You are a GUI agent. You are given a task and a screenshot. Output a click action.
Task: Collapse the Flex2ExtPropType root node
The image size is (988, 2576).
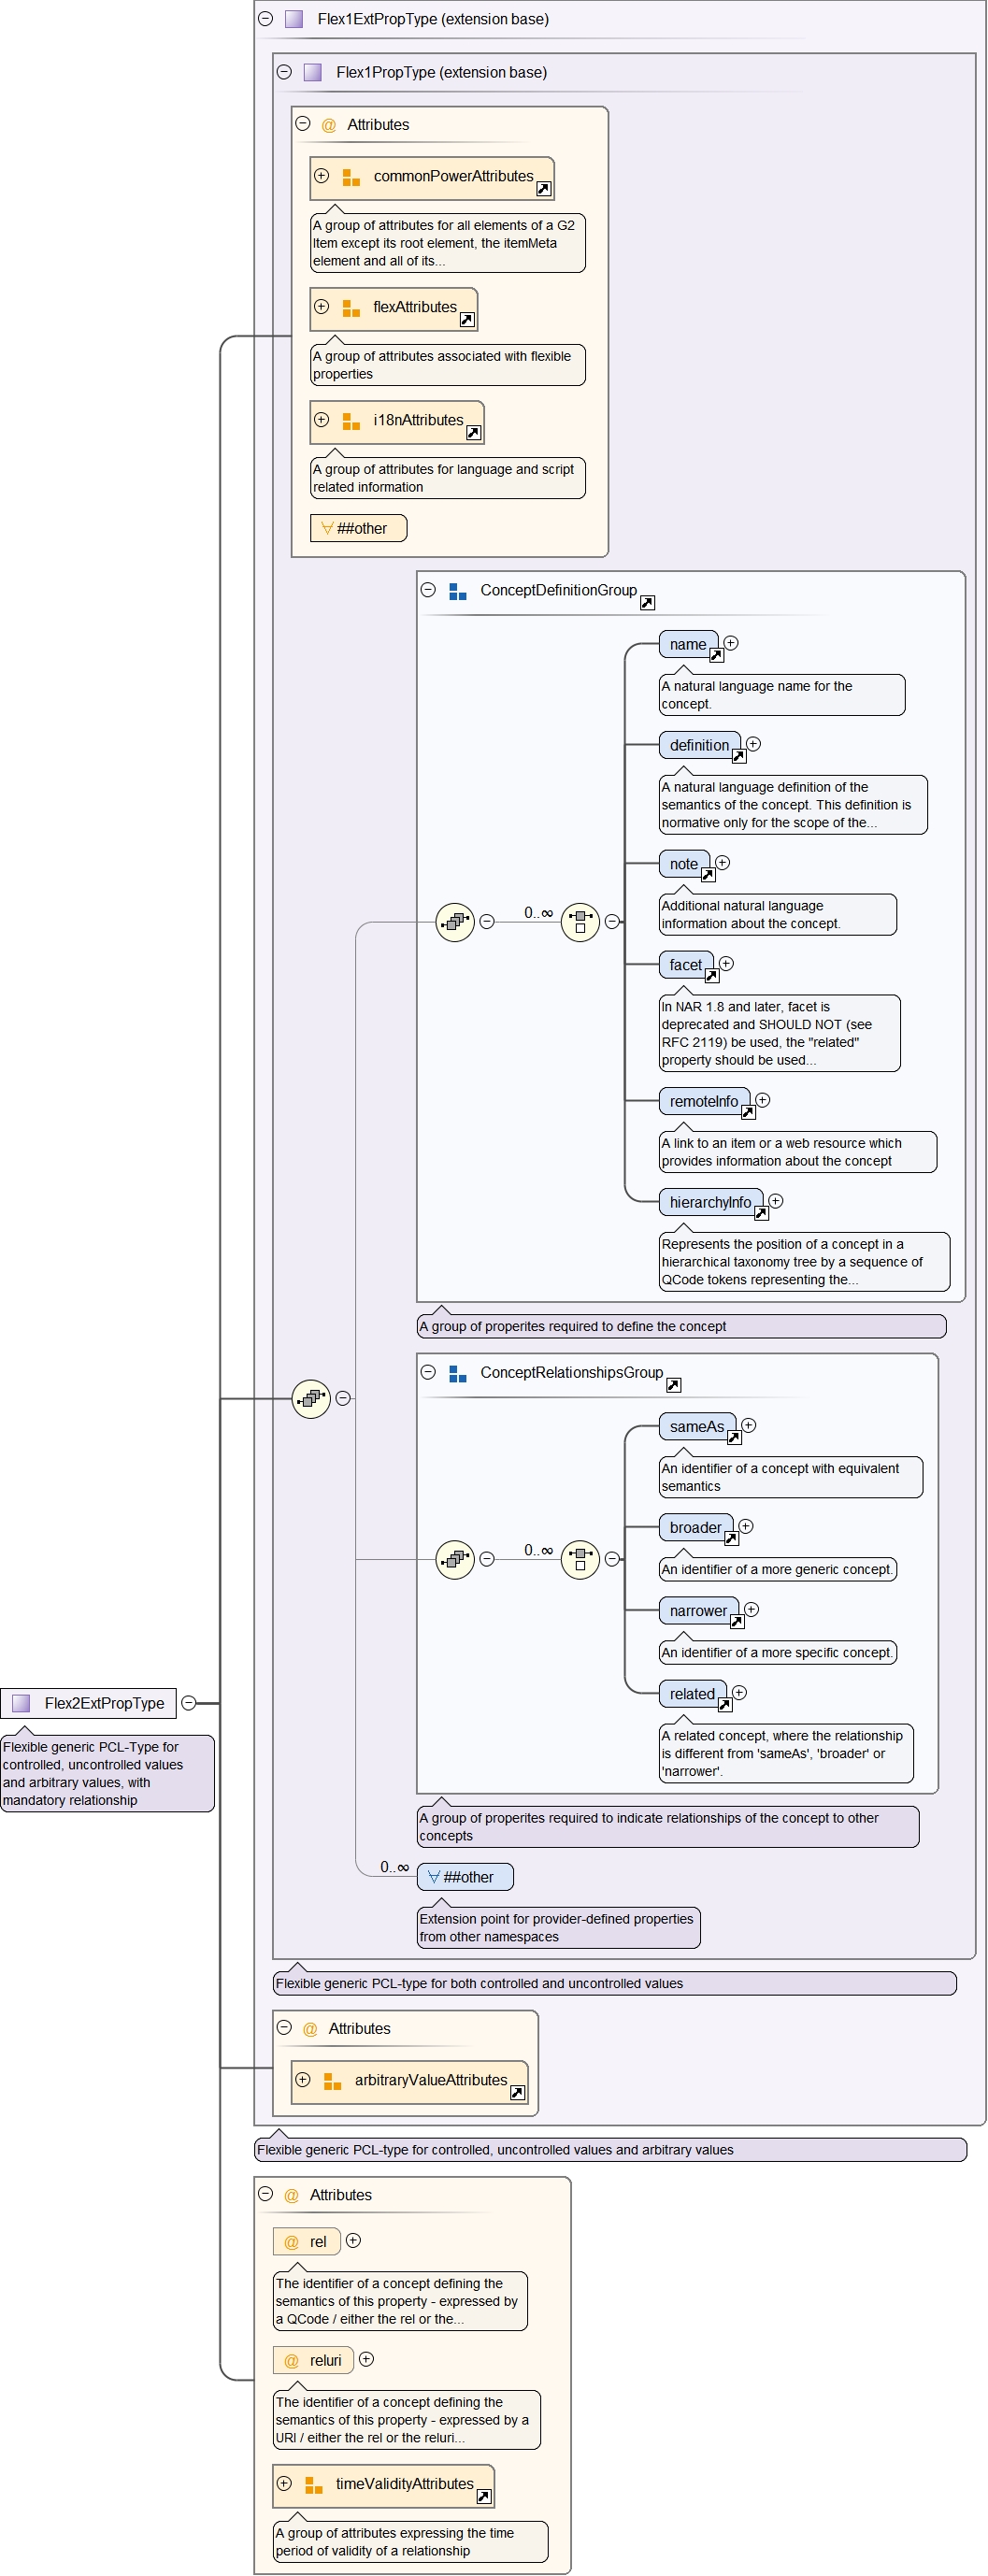(x=189, y=1703)
